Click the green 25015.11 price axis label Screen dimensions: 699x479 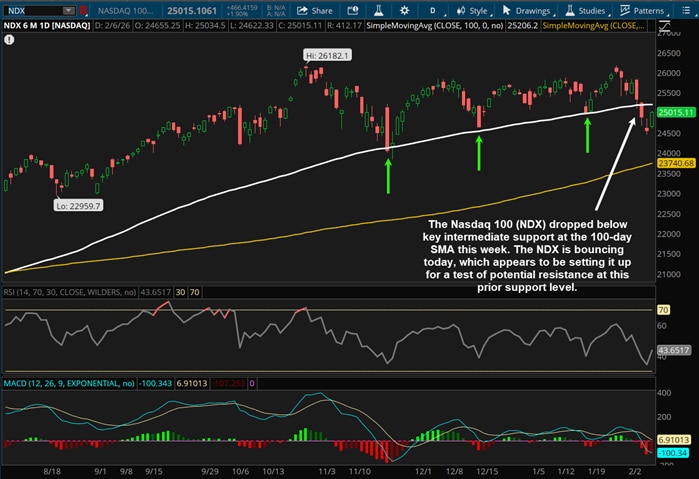[676, 112]
